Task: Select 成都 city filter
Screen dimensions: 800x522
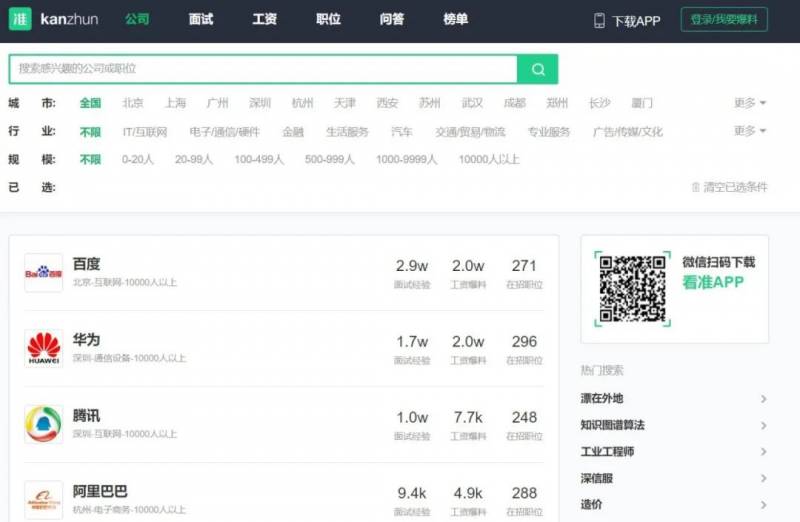Action: pyautogui.click(x=515, y=103)
